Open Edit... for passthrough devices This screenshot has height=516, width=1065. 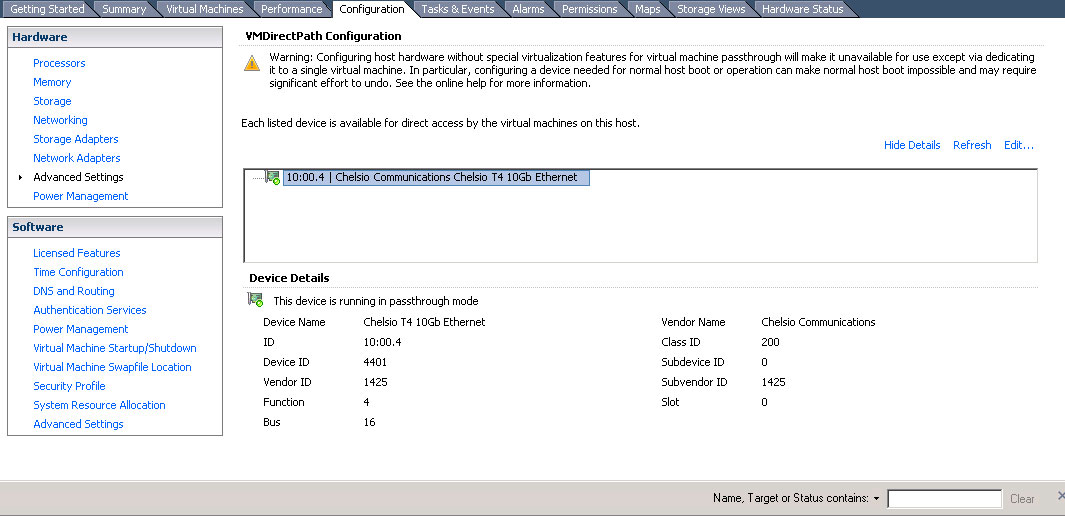pyautogui.click(x=1018, y=145)
